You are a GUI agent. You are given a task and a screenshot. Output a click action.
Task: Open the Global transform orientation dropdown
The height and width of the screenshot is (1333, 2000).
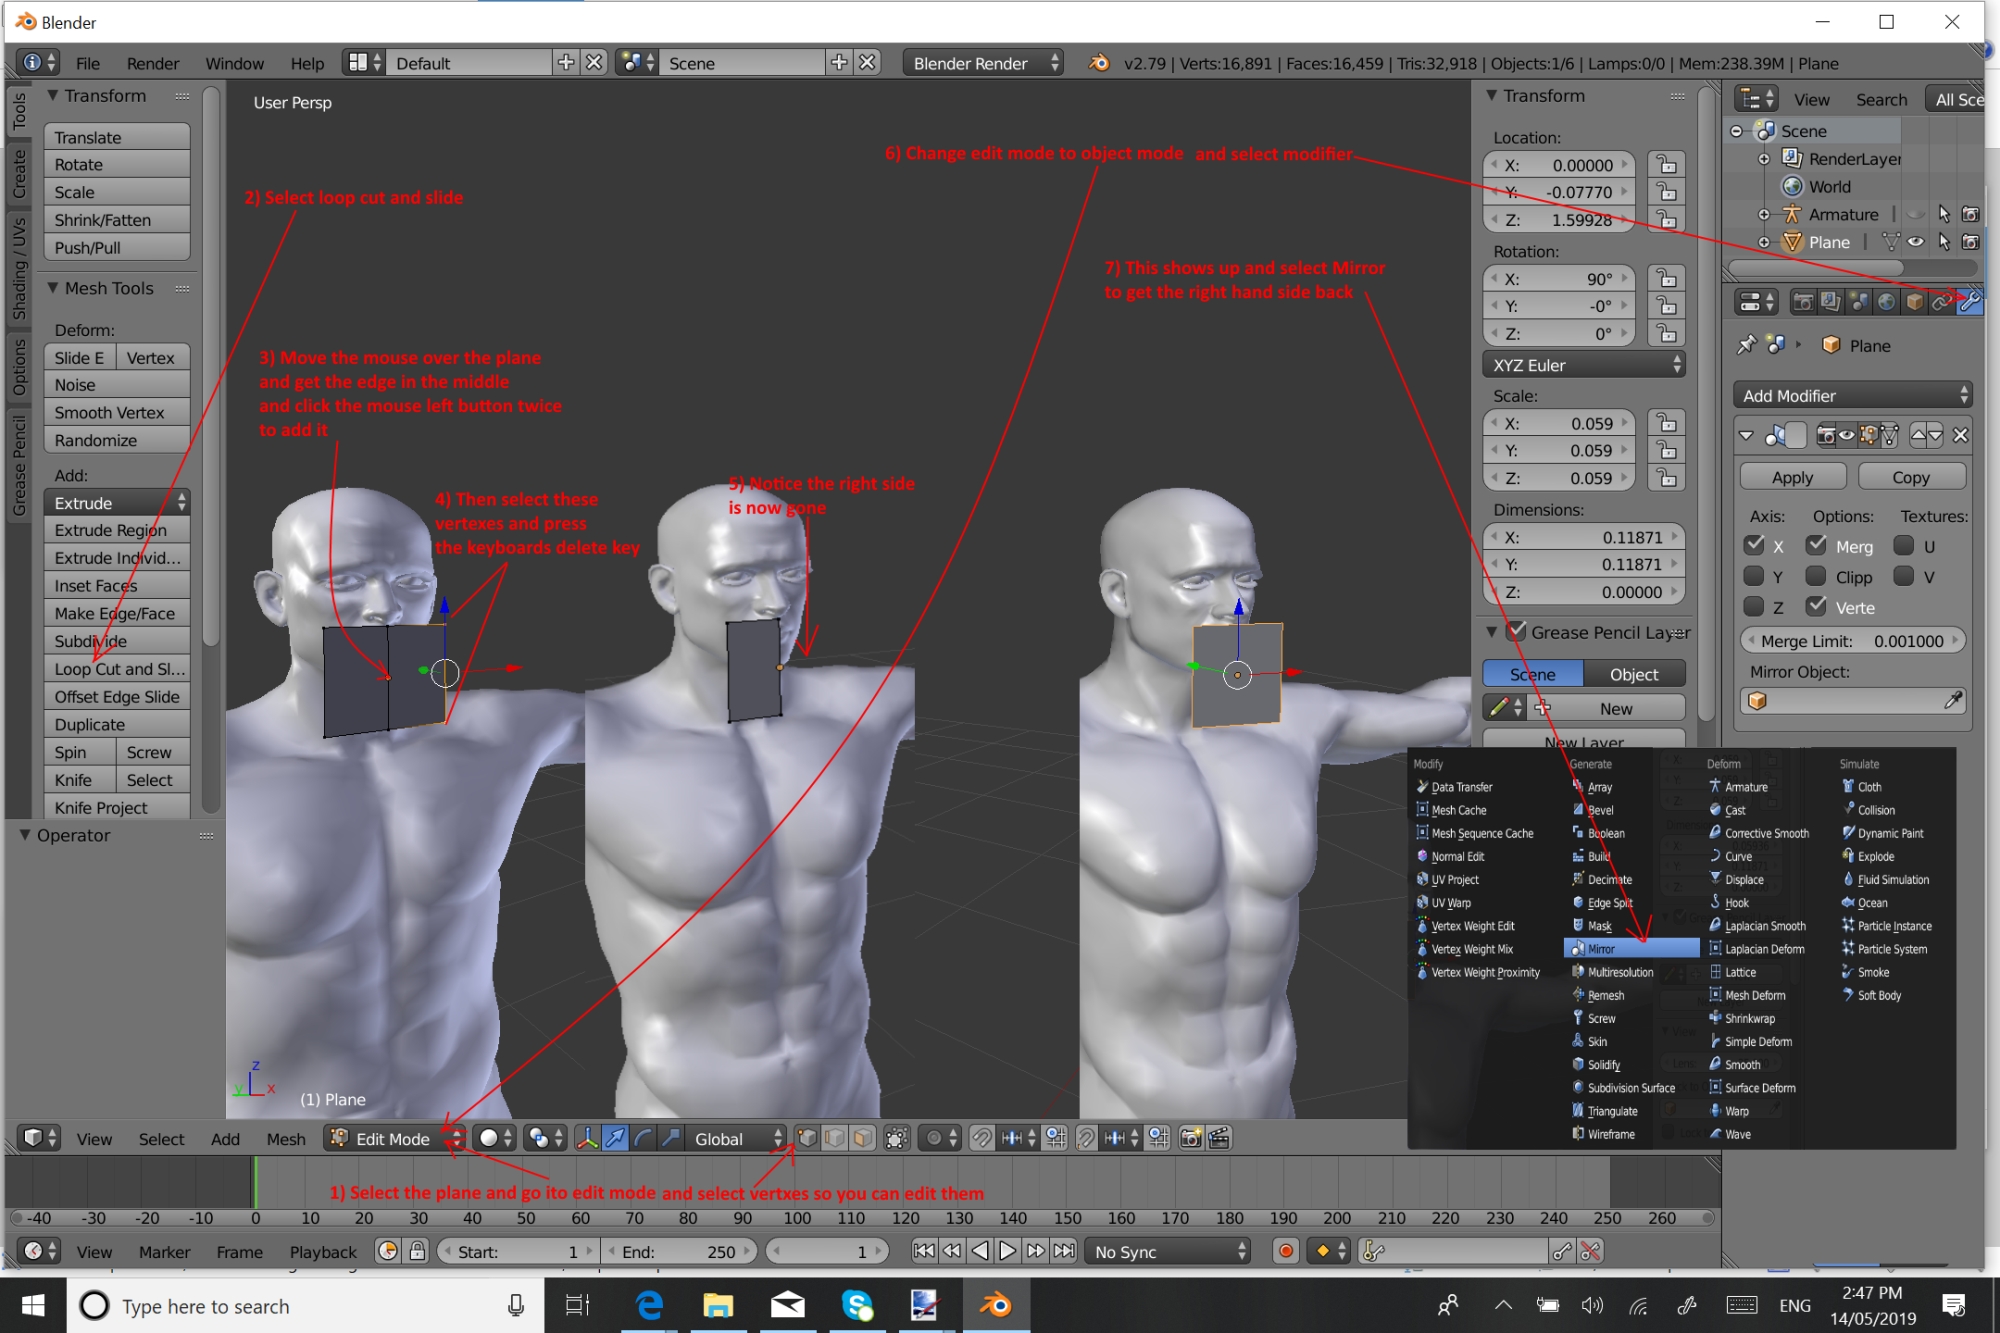736,1138
